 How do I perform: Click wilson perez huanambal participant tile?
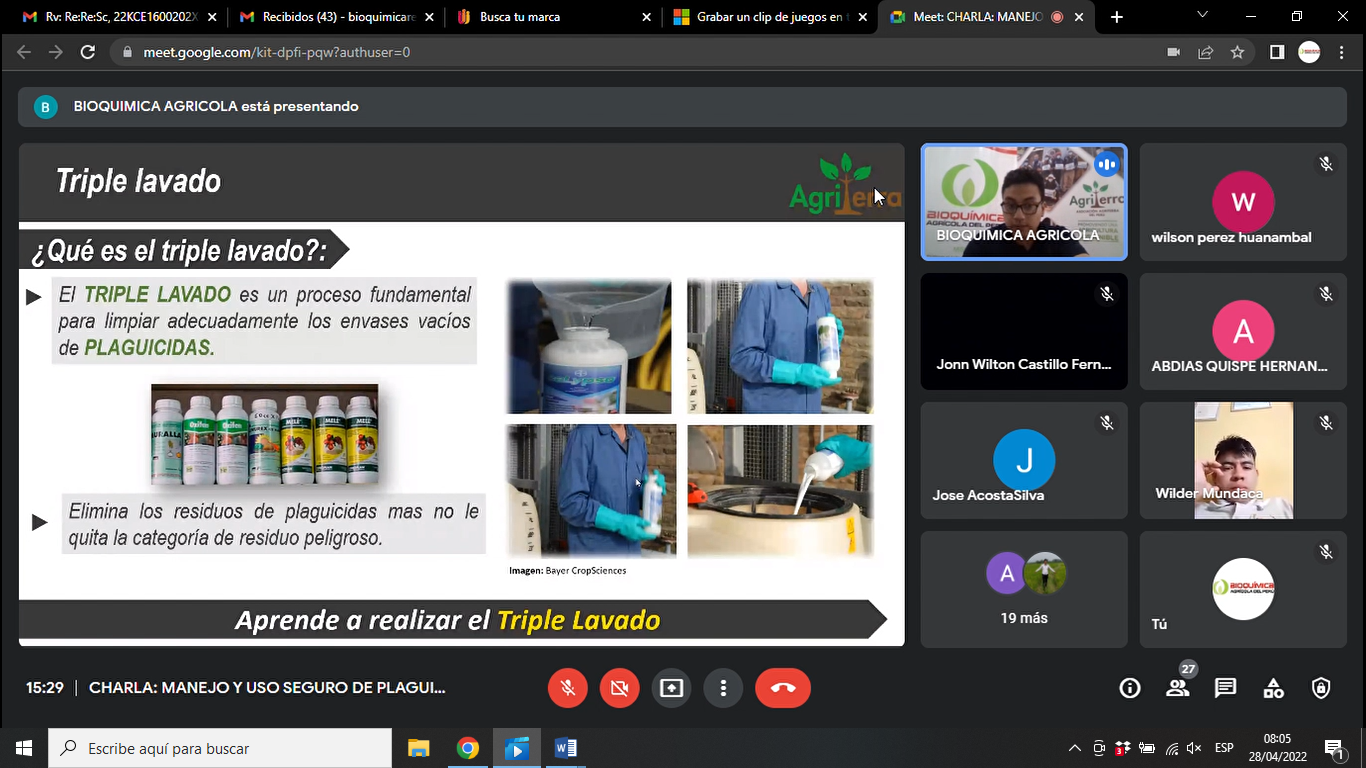click(1243, 202)
